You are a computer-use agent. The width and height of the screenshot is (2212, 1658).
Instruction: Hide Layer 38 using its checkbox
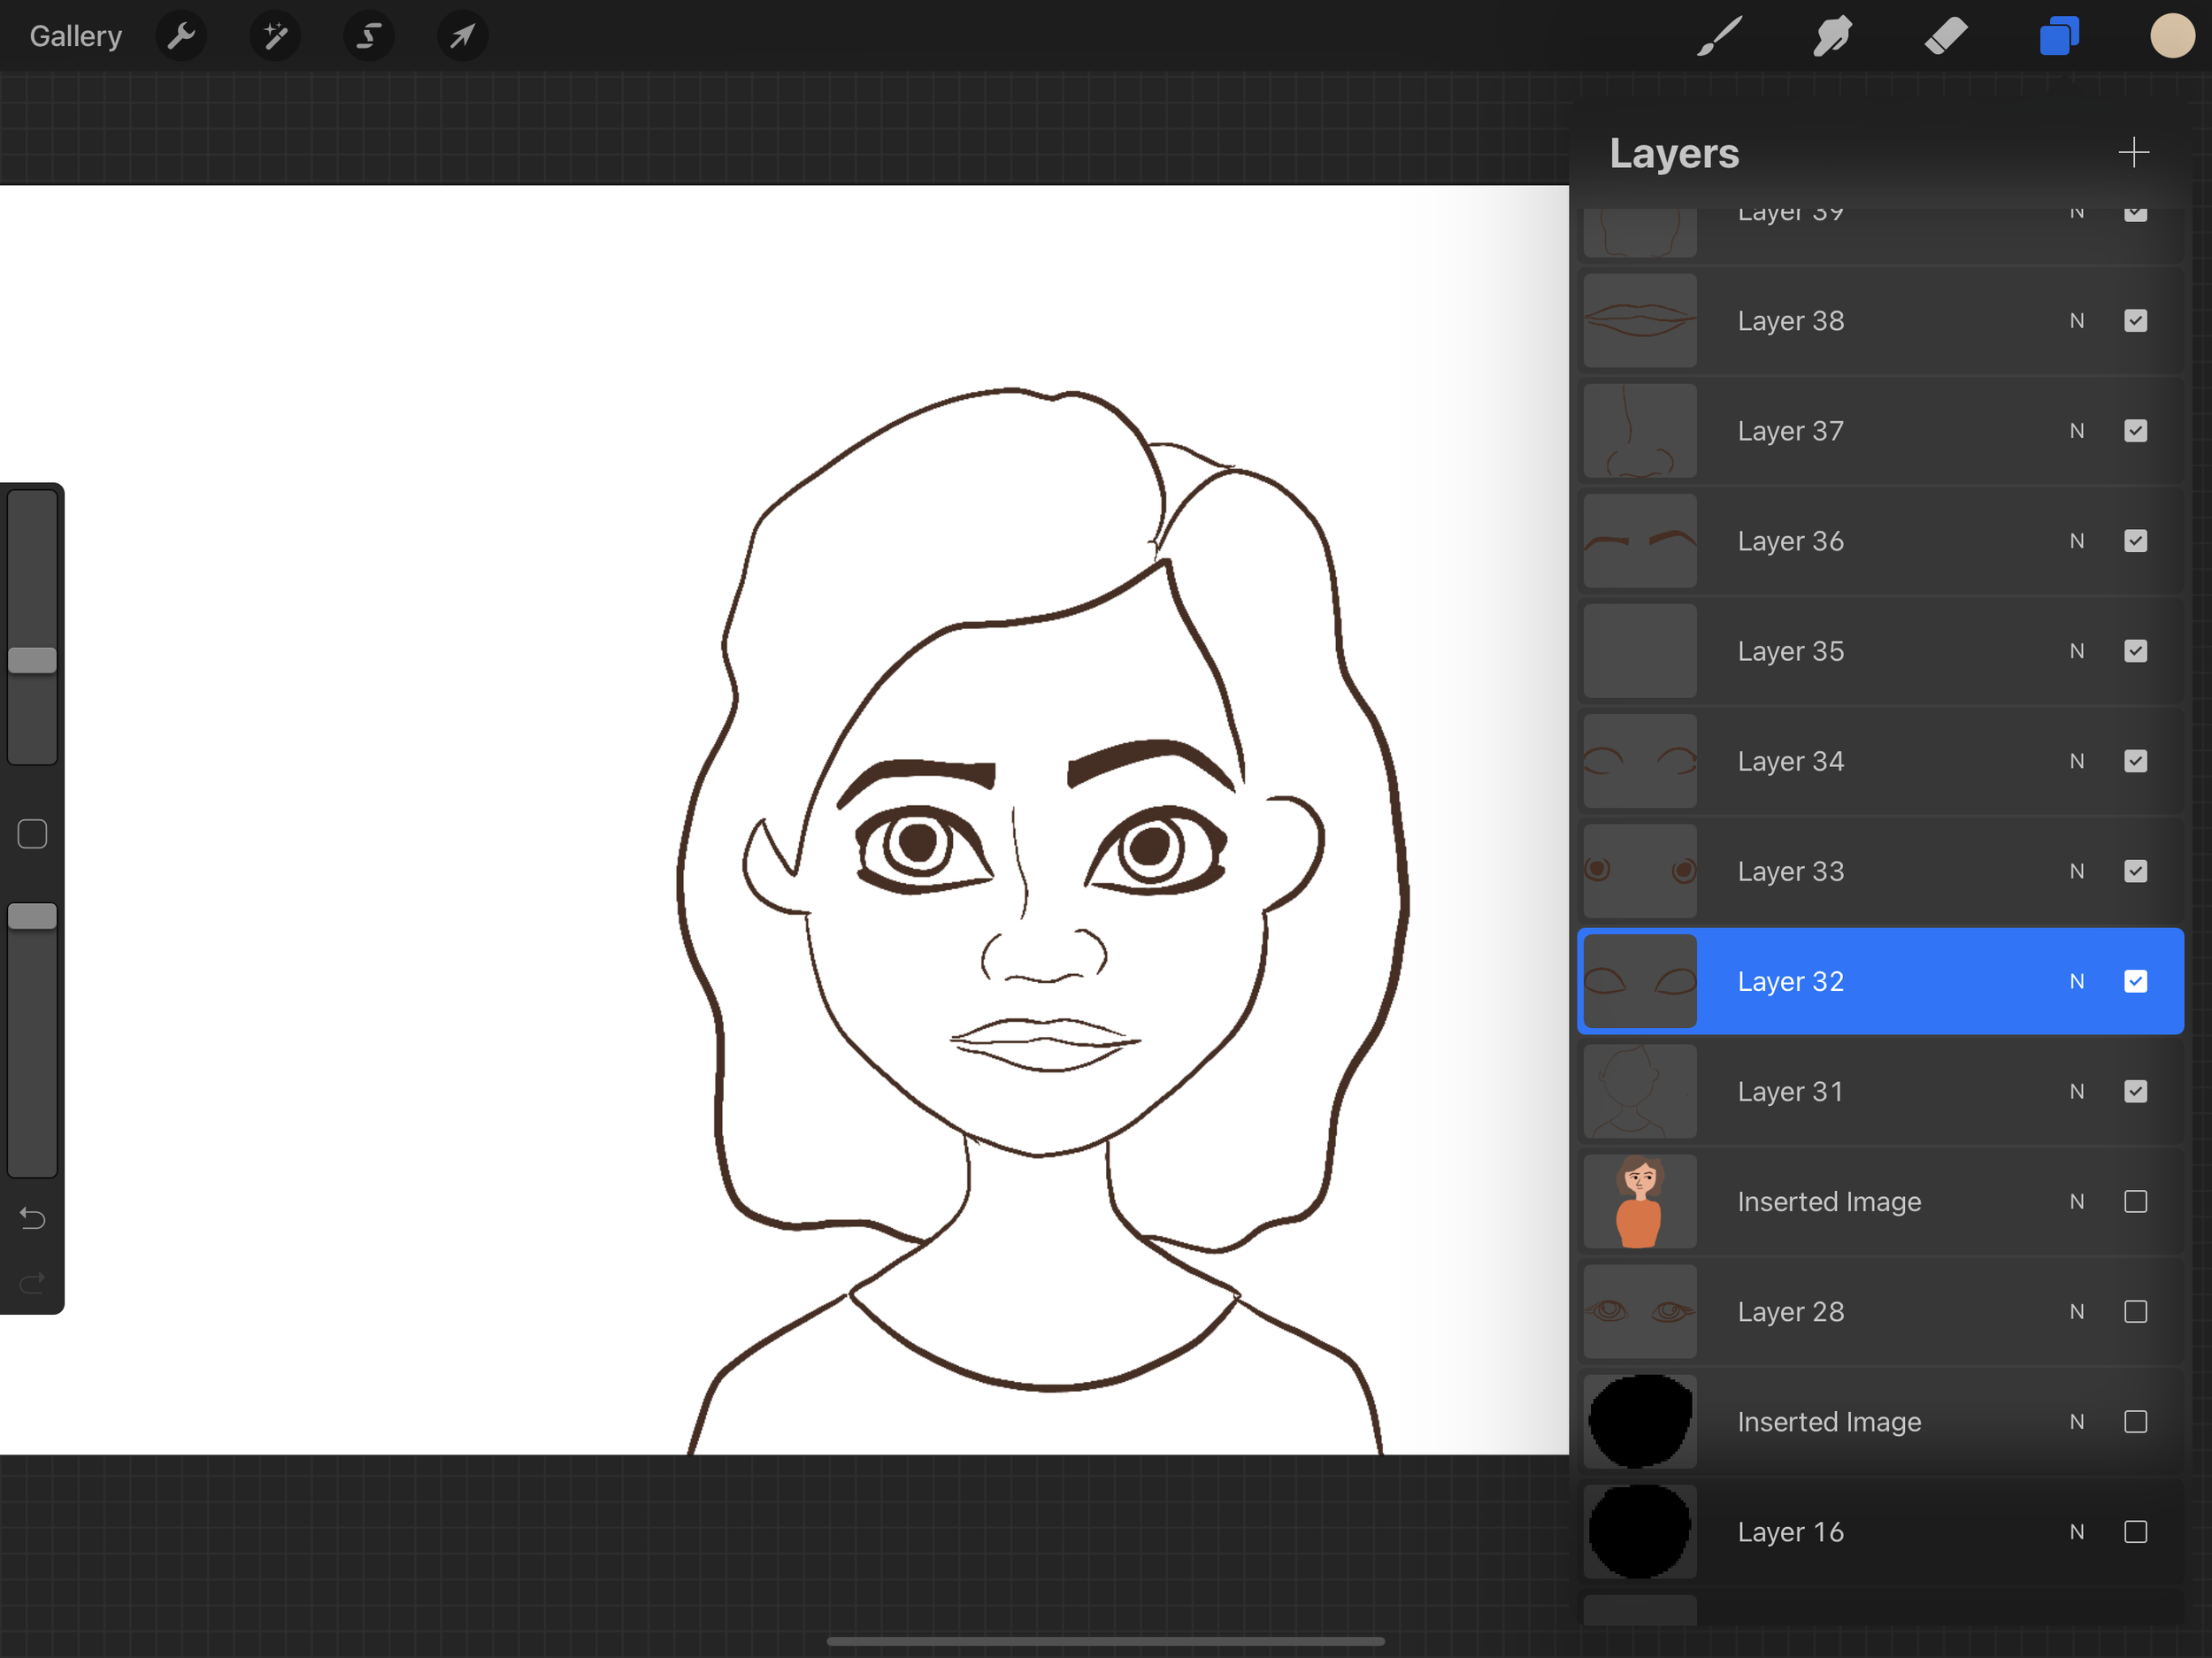pyautogui.click(x=2135, y=321)
